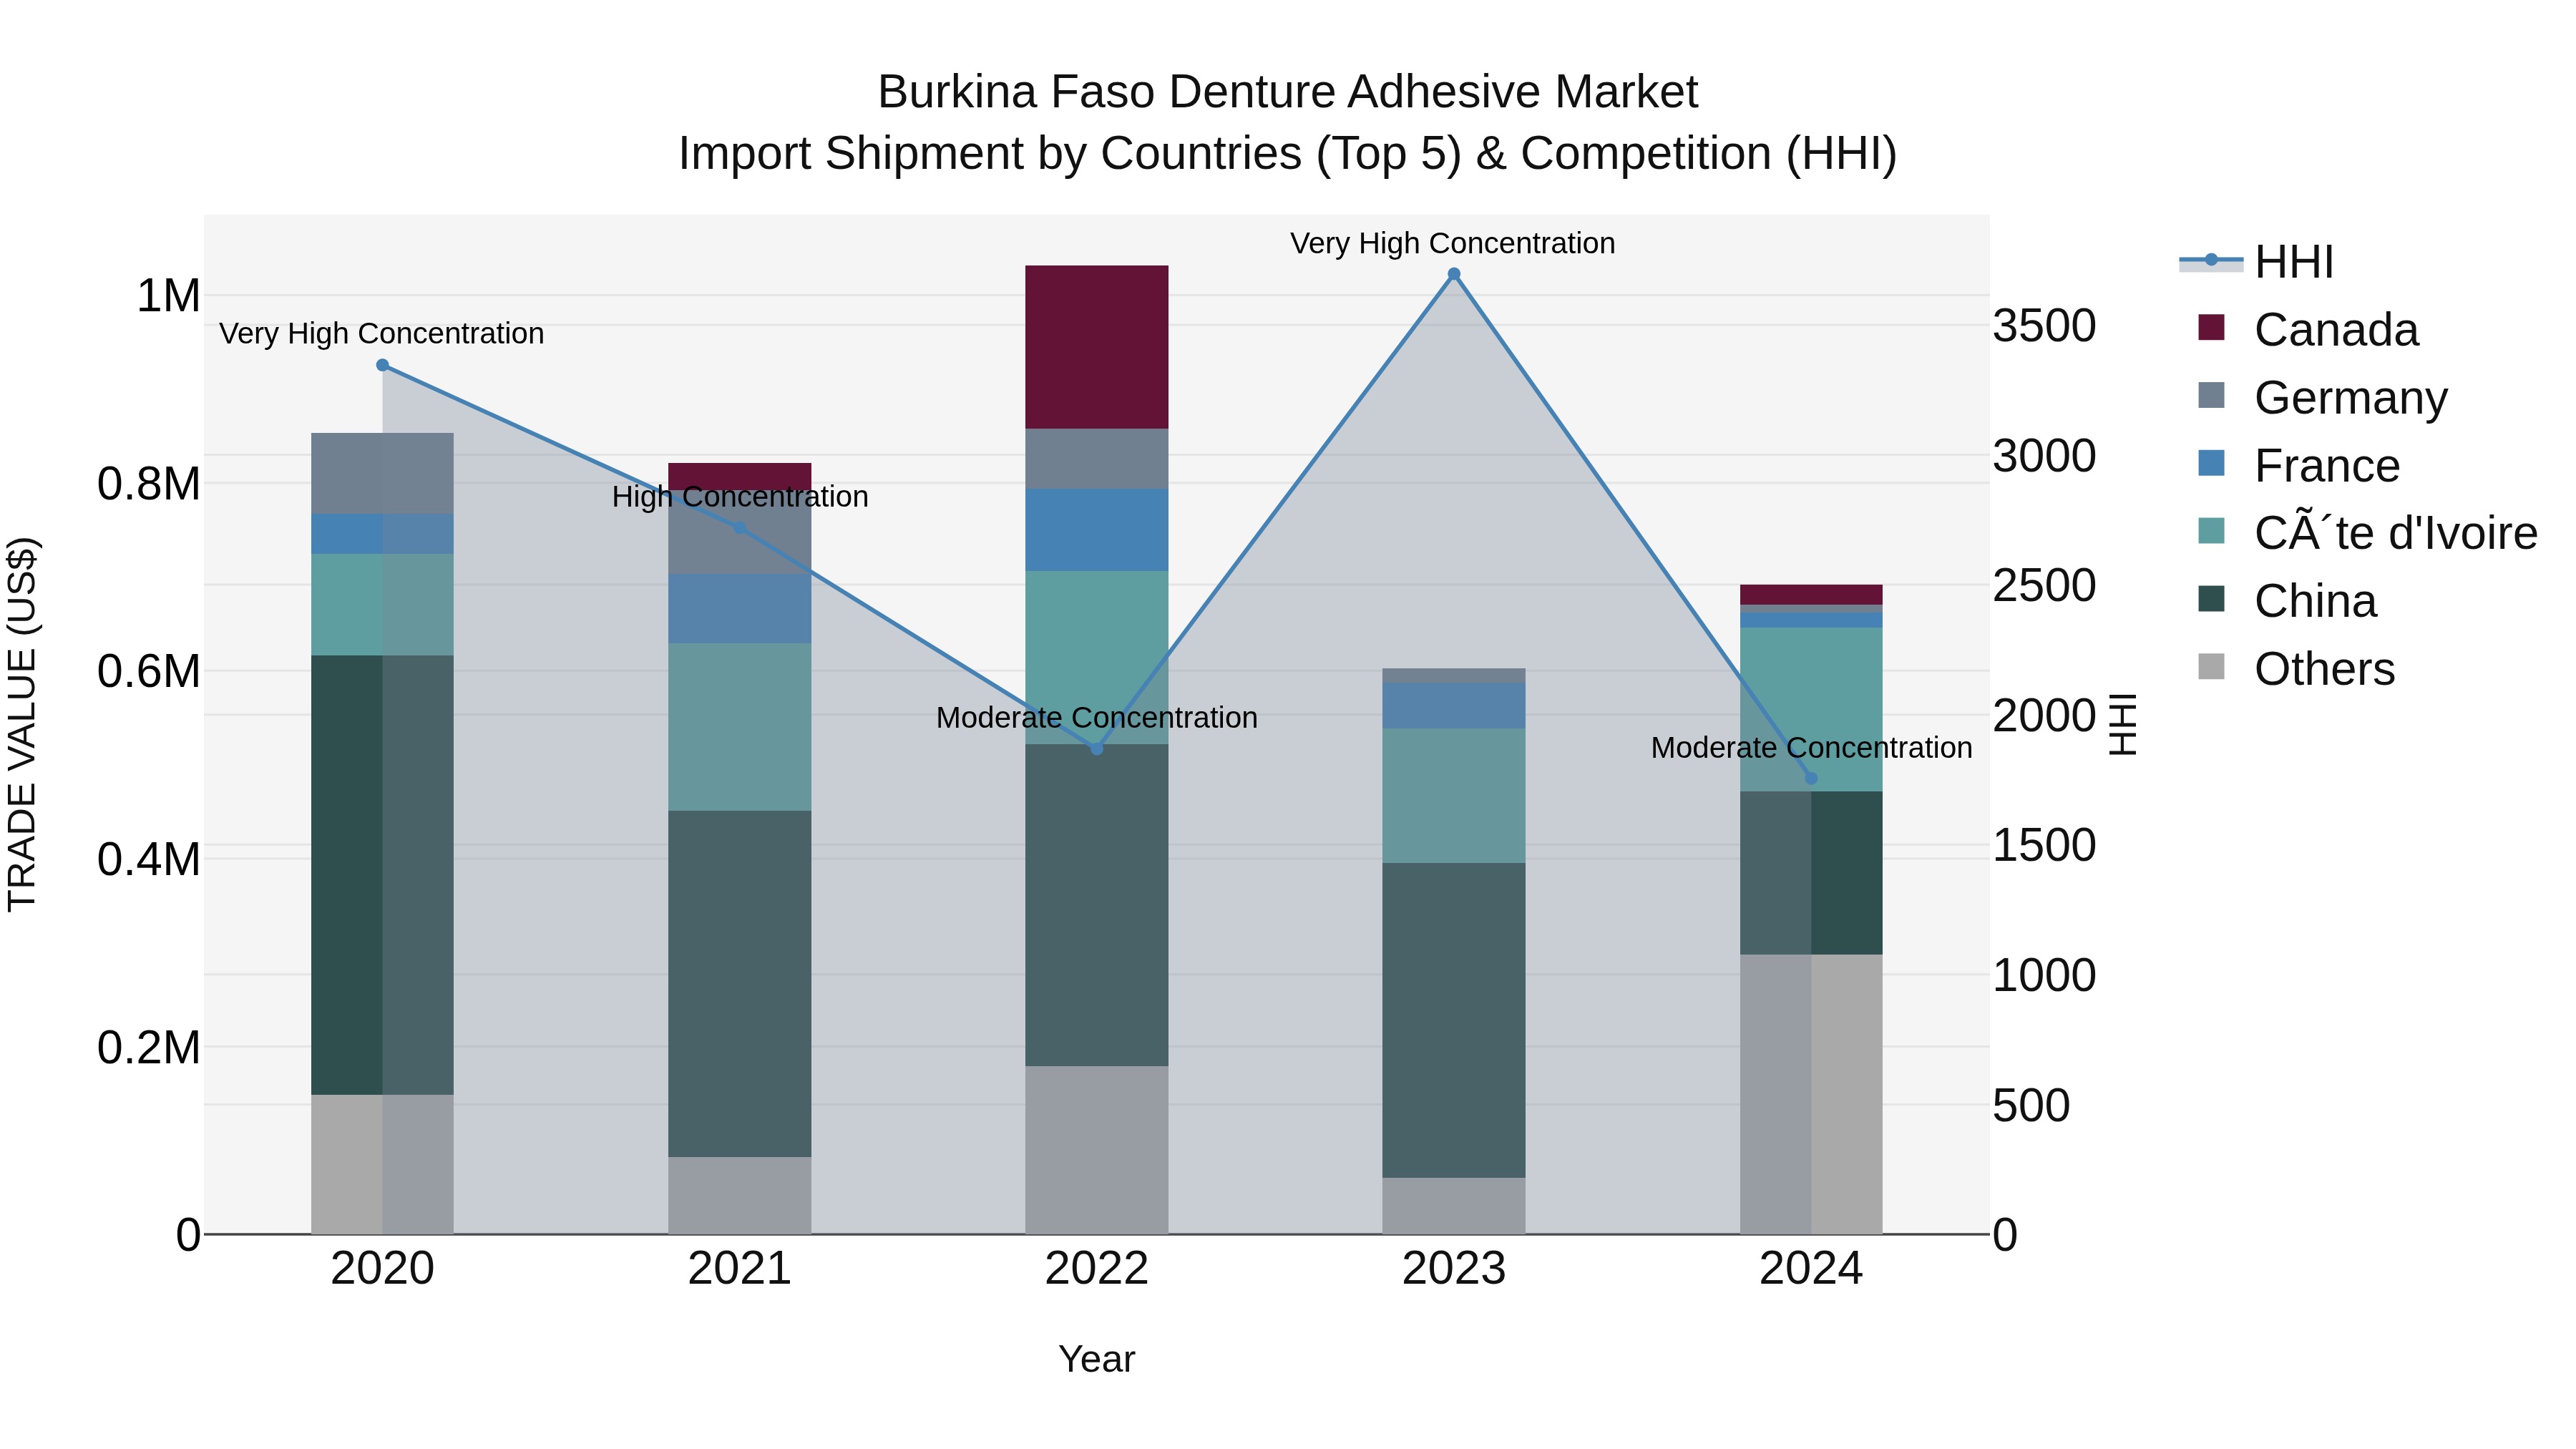Click the 3500 tick on the HHI axis
The width and height of the screenshot is (2576, 1449).
[x=2044, y=326]
